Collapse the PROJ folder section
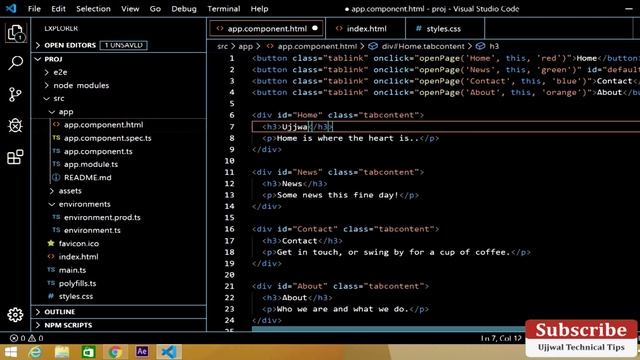640x360 pixels. click(x=53, y=59)
